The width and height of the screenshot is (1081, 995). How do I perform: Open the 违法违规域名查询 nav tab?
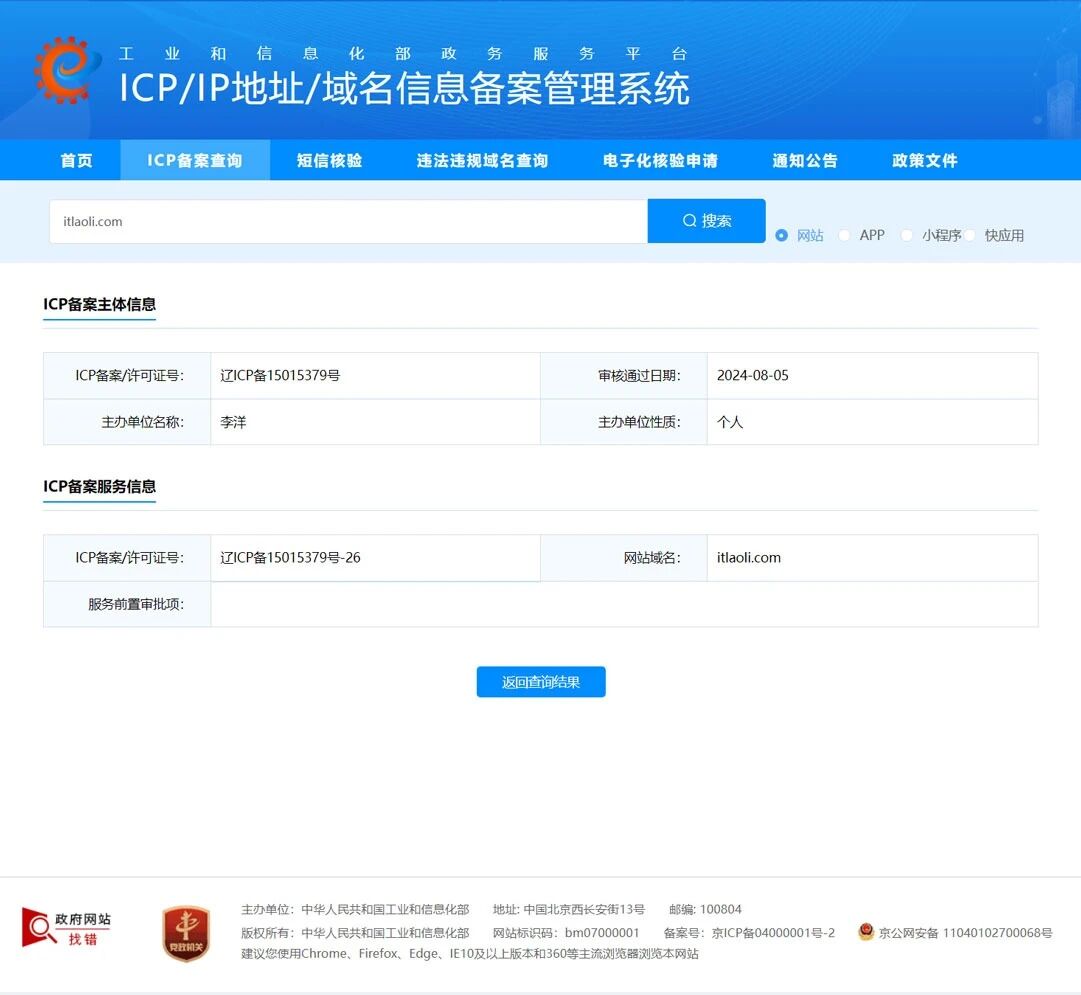483,161
